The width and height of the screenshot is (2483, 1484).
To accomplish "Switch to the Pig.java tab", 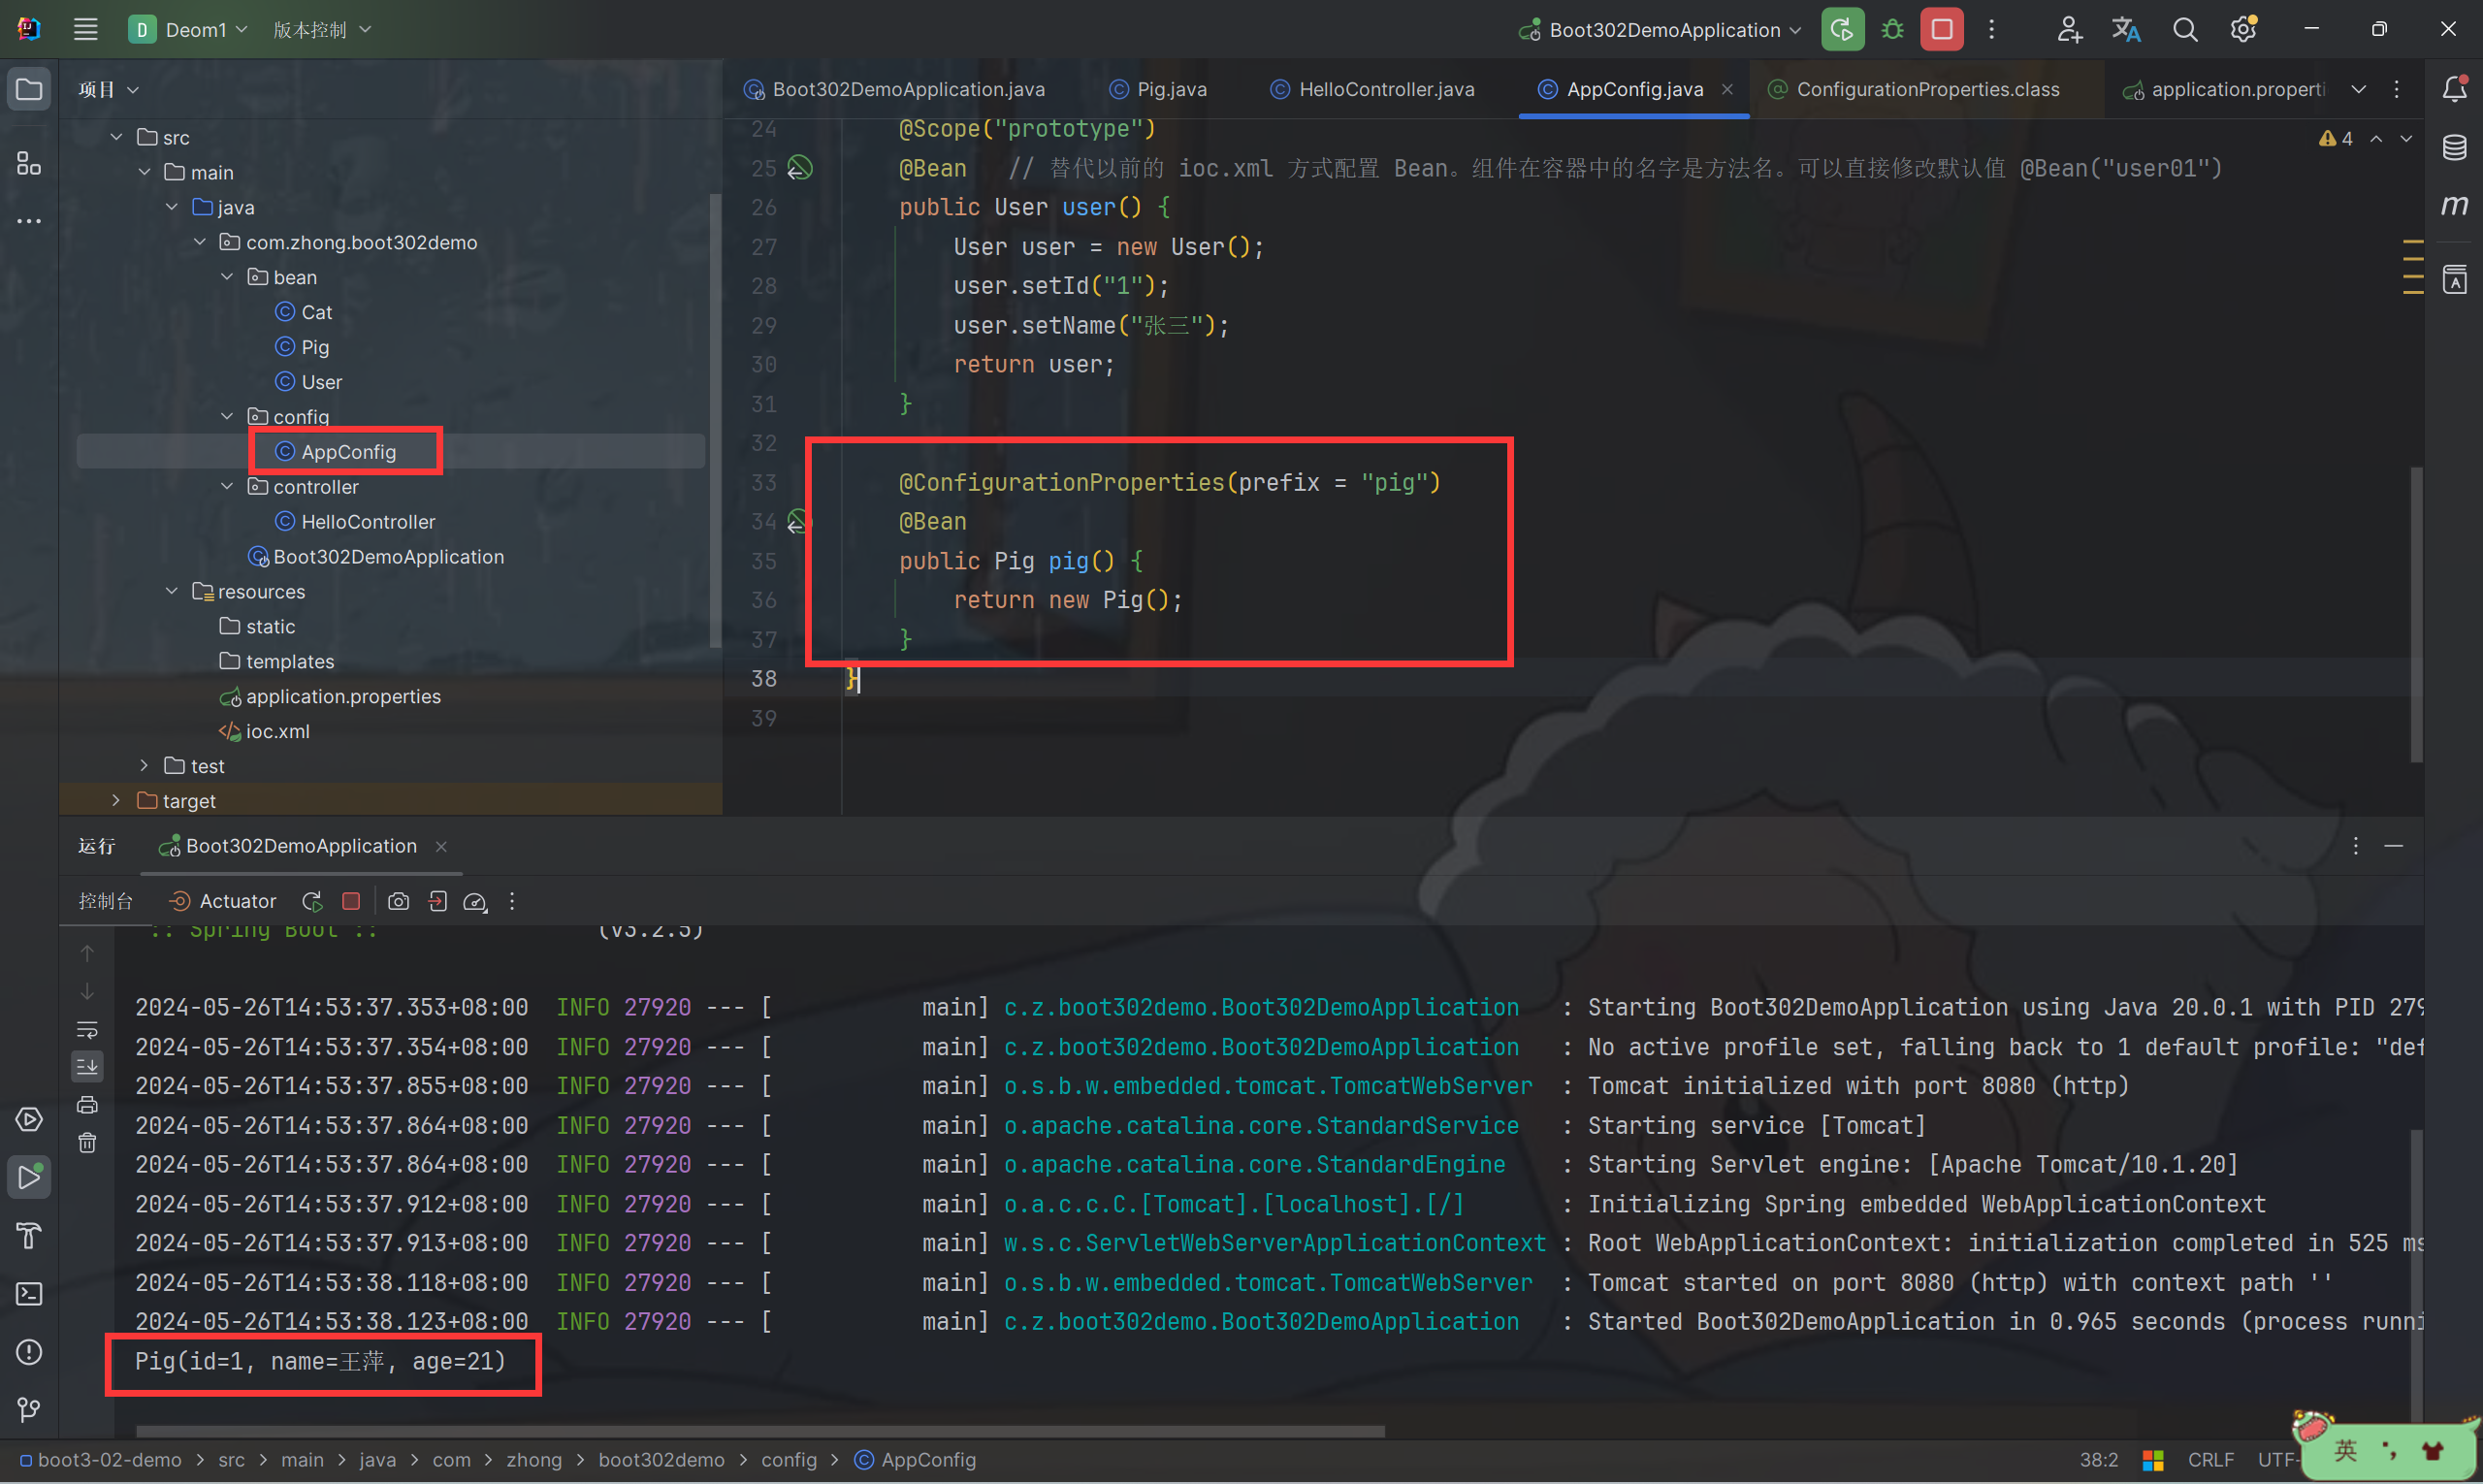I will pyautogui.click(x=1171, y=89).
